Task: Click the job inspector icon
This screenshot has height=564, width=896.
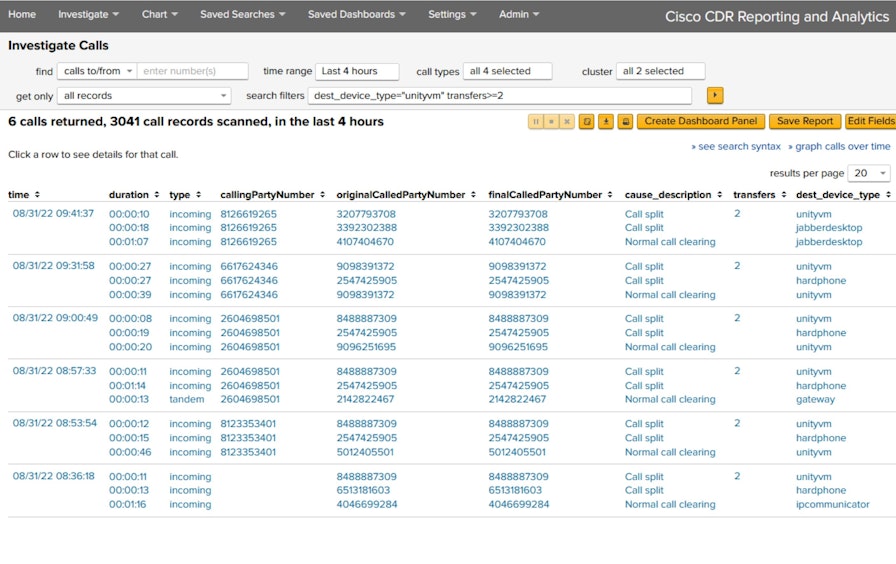Action: tap(587, 121)
